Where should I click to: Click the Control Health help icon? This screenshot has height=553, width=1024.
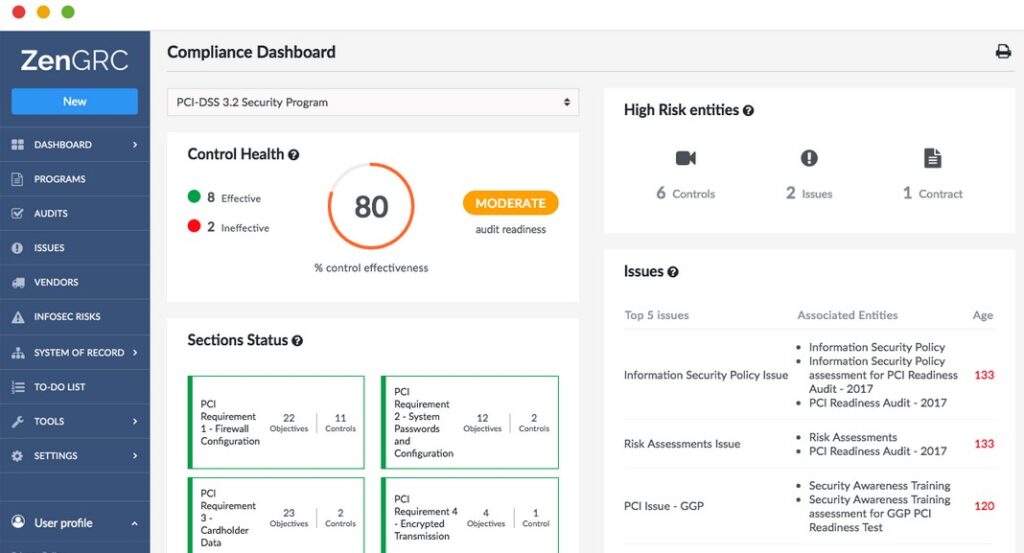coord(294,155)
